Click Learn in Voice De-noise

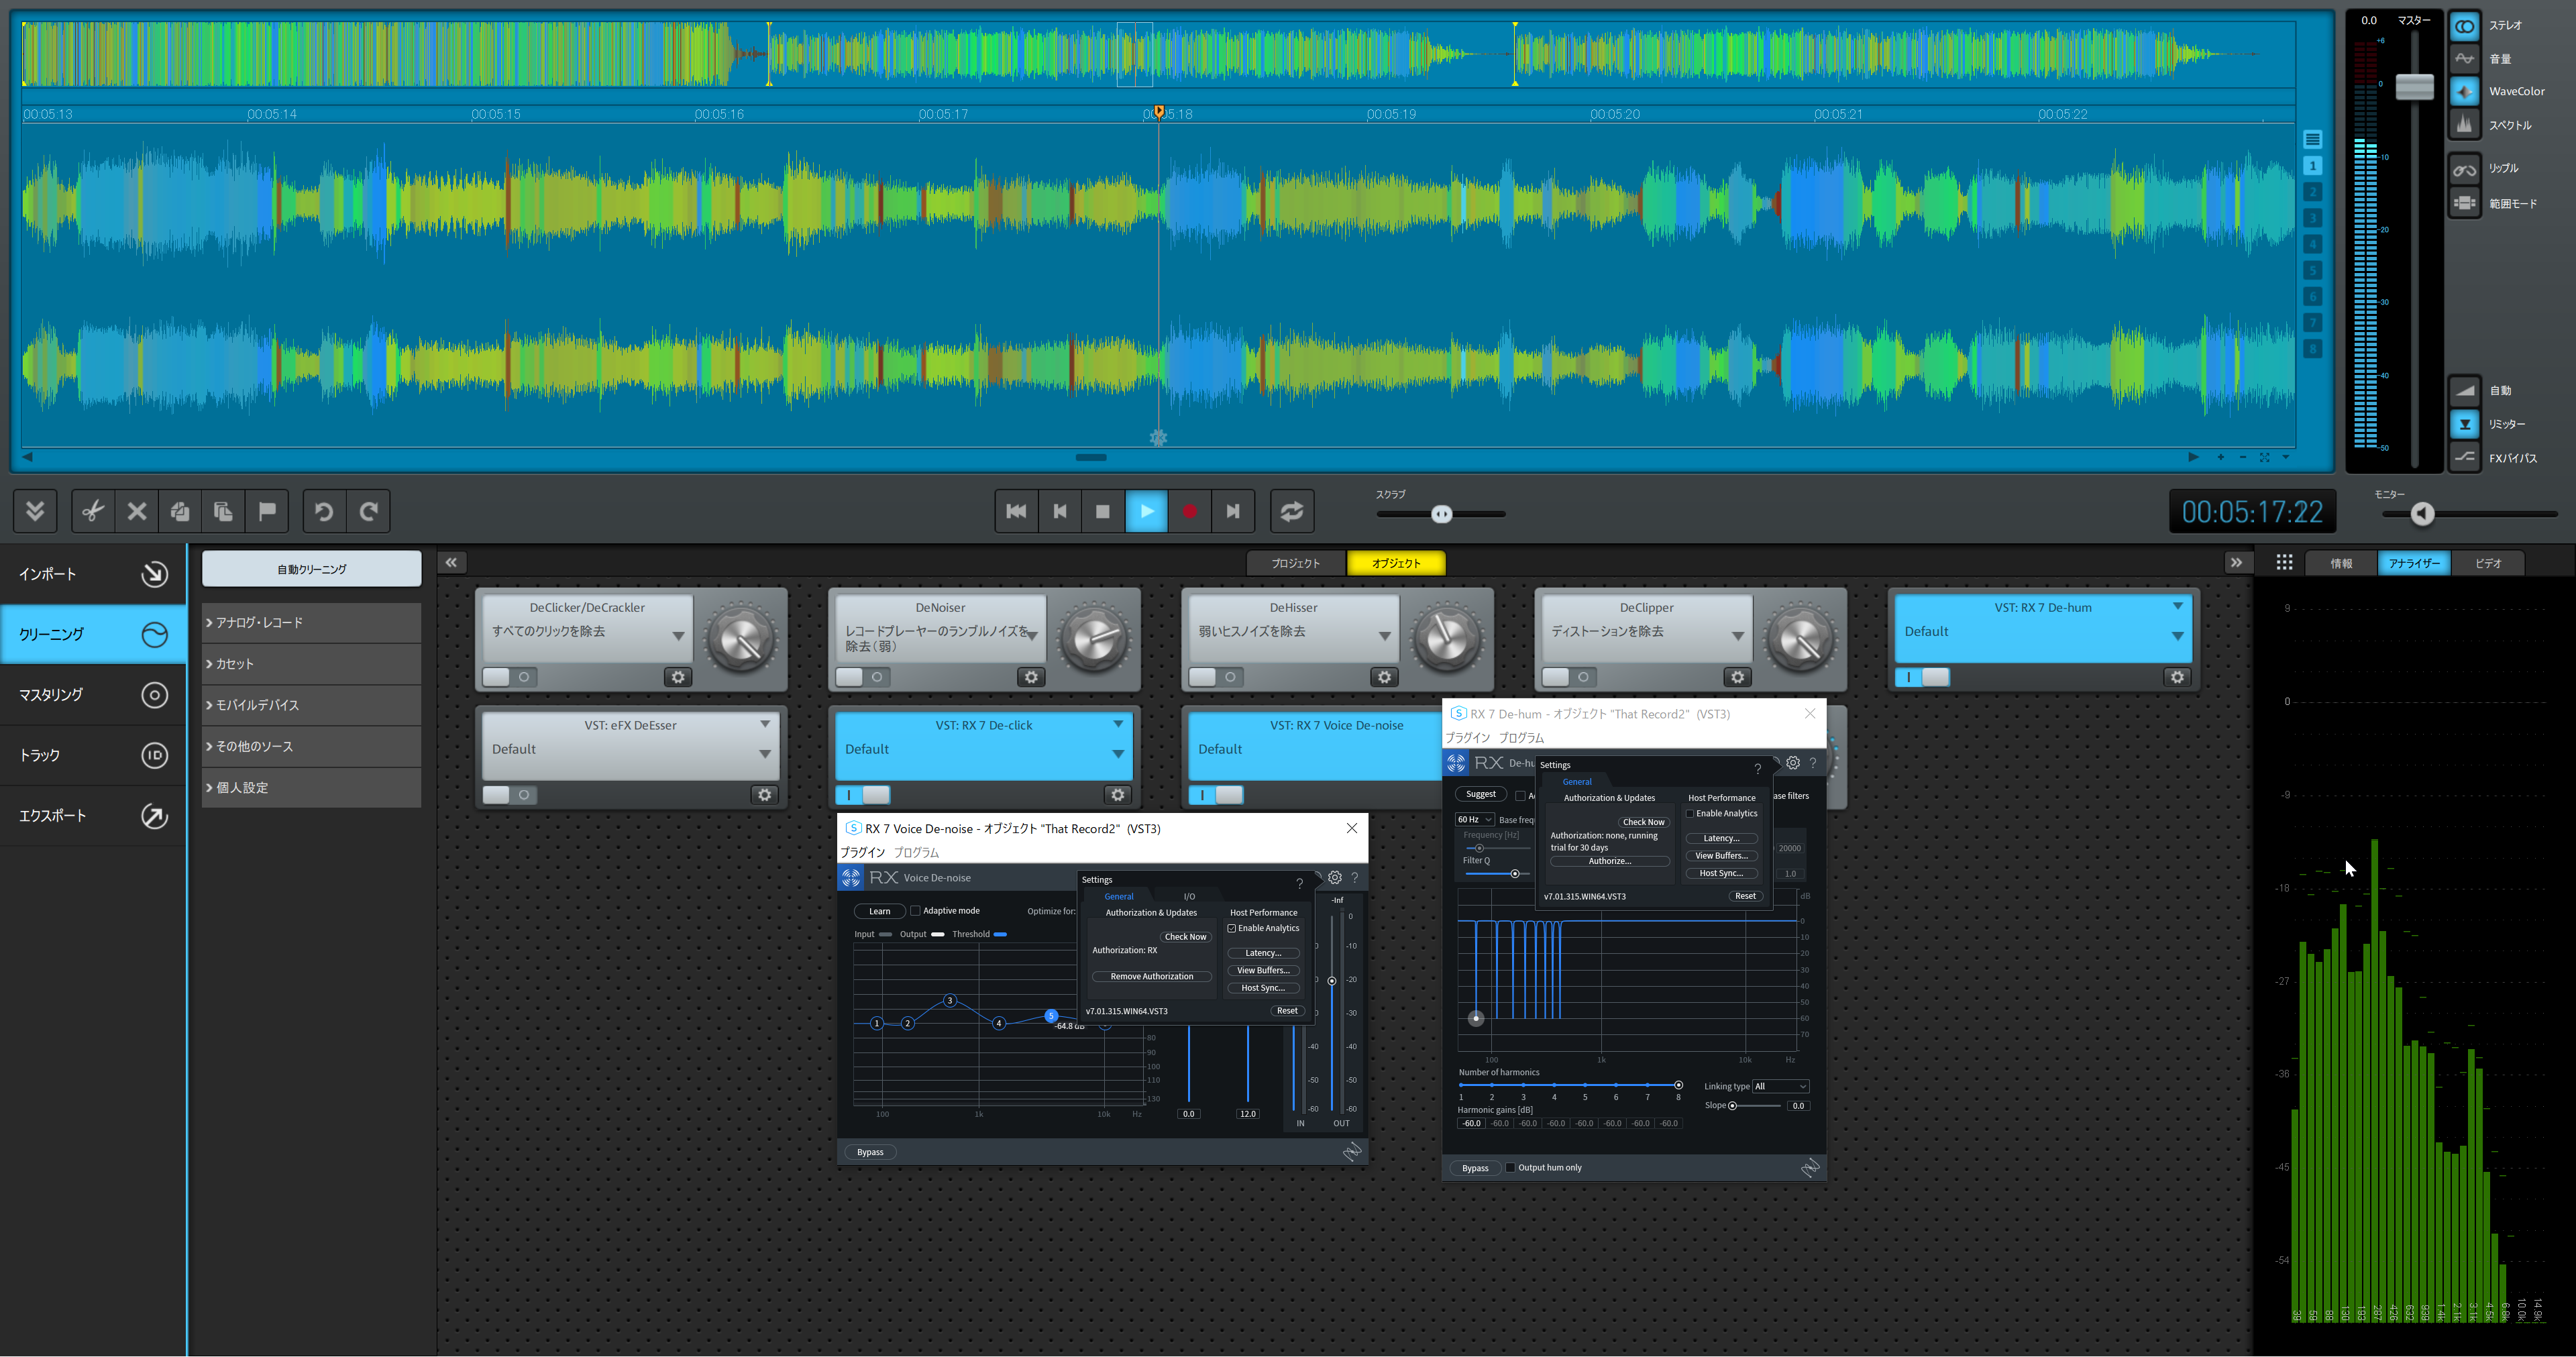[879, 911]
